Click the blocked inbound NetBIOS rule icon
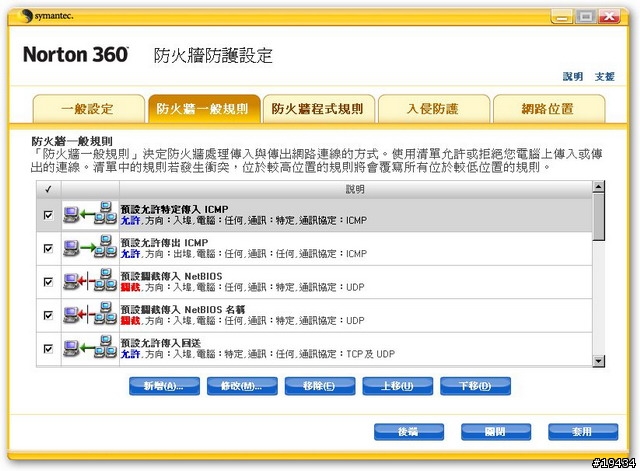640x471 pixels. (x=90, y=281)
